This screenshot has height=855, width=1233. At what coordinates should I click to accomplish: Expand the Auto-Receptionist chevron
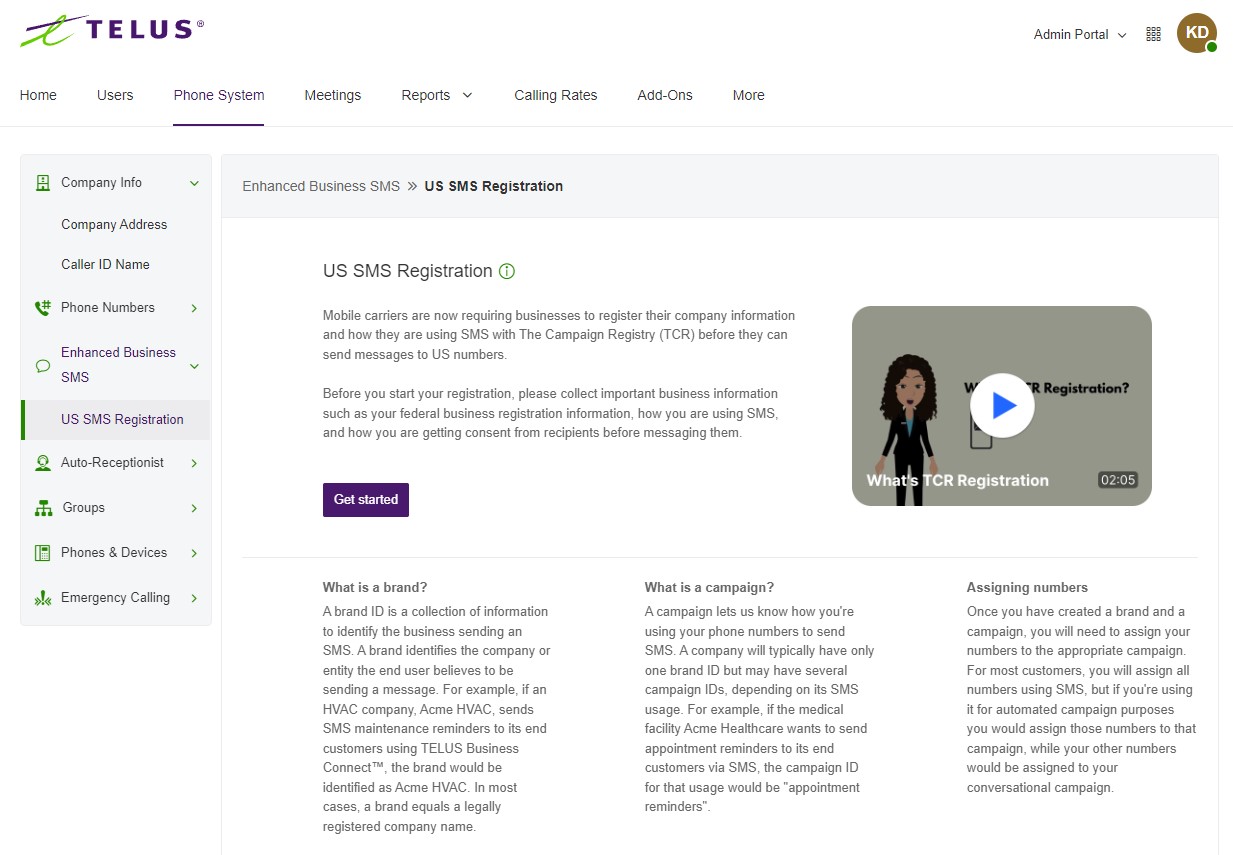(x=194, y=463)
